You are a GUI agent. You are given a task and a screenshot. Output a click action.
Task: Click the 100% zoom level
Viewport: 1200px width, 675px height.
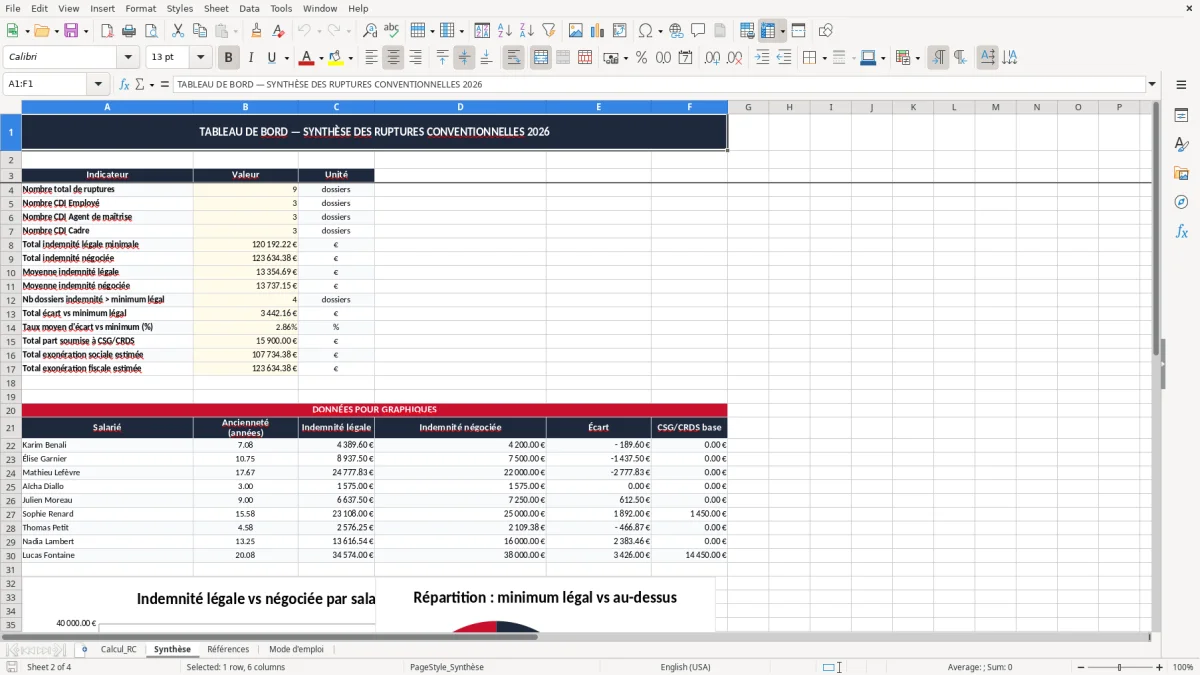(1182, 667)
